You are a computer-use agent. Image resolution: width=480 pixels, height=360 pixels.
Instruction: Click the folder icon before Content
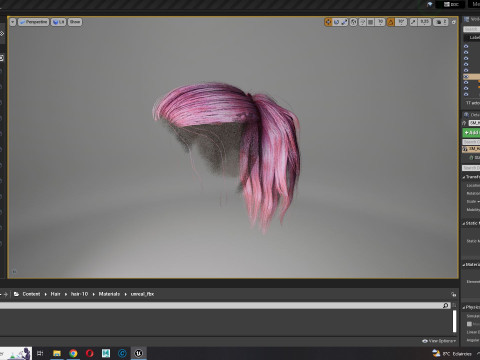tap(16, 294)
